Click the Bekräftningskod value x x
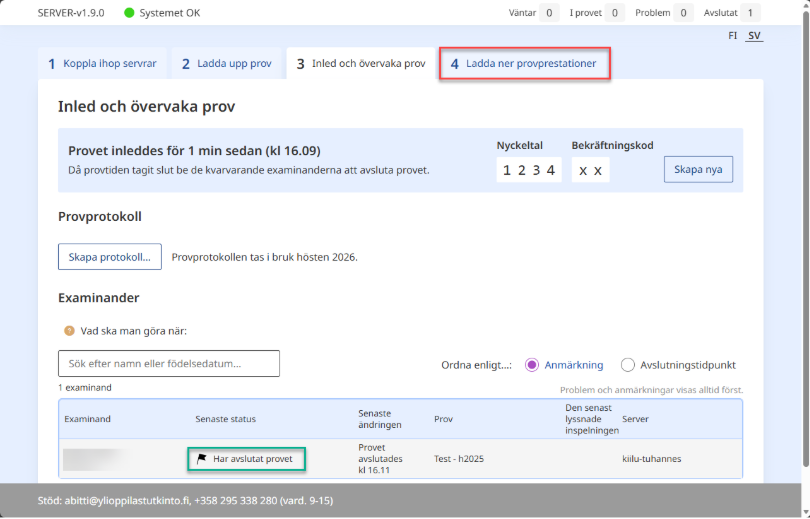 pyautogui.click(x=590, y=170)
